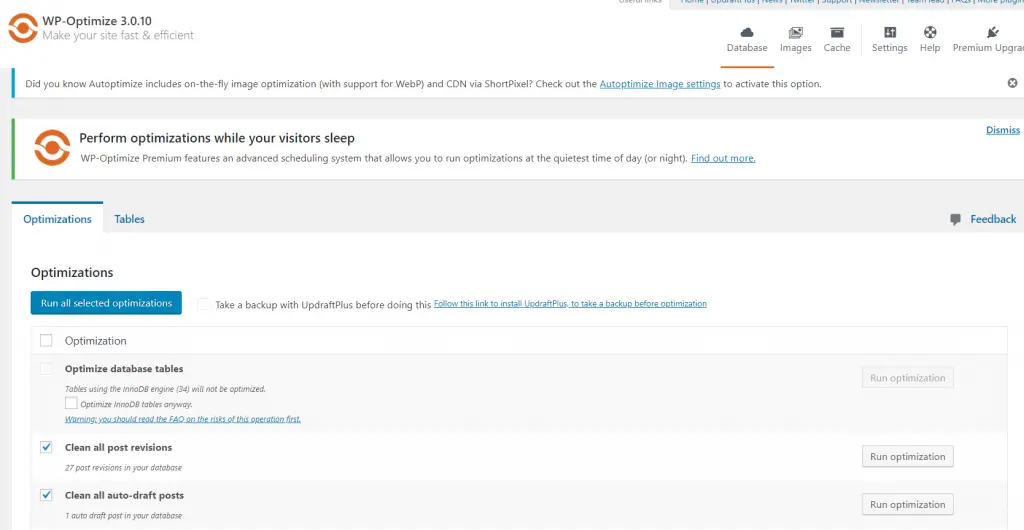Click the Premium Upgrade rocket icon
Image resolution: width=1024 pixels, height=530 pixels.
tap(992, 33)
